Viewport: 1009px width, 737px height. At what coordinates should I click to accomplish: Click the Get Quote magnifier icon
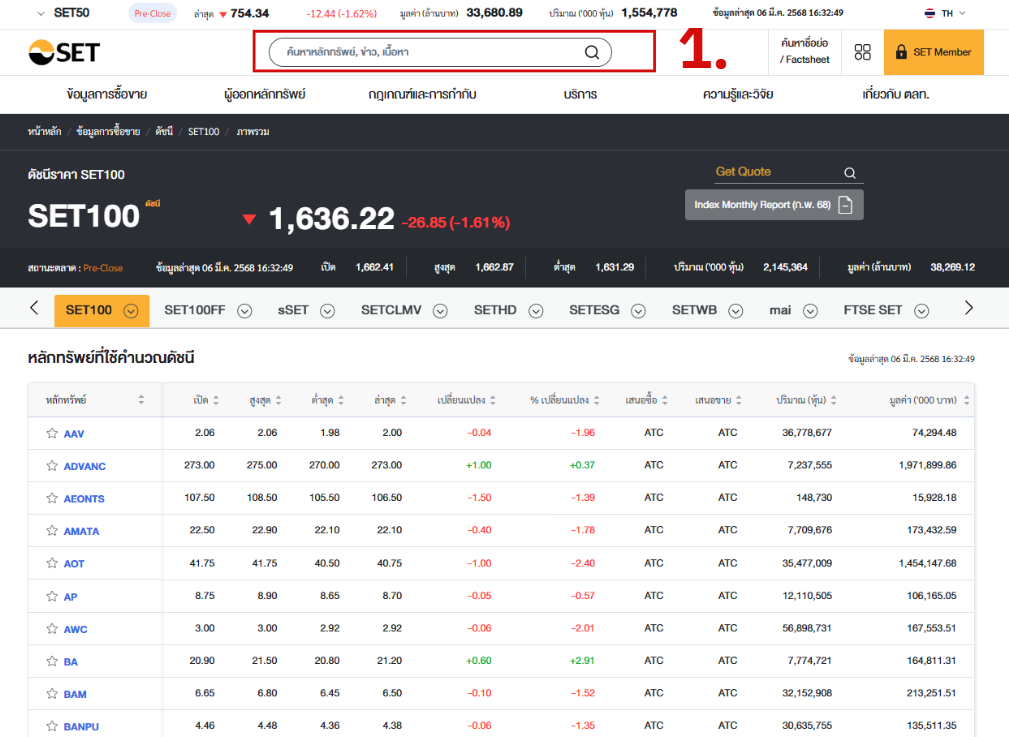click(x=849, y=173)
